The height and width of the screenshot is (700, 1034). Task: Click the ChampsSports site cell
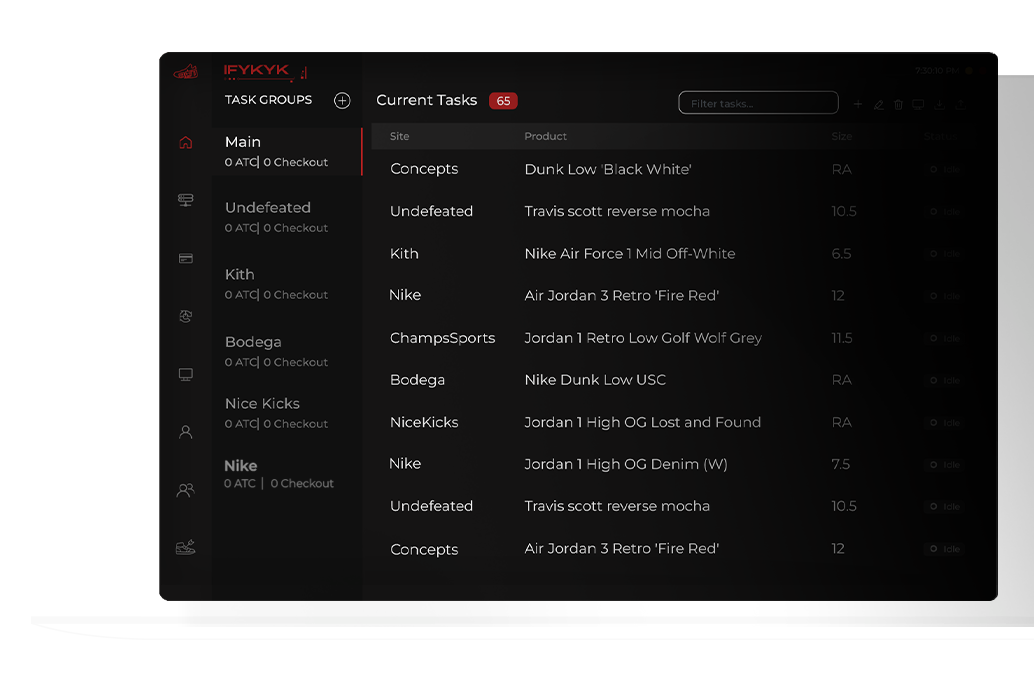(x=442, y=338)
